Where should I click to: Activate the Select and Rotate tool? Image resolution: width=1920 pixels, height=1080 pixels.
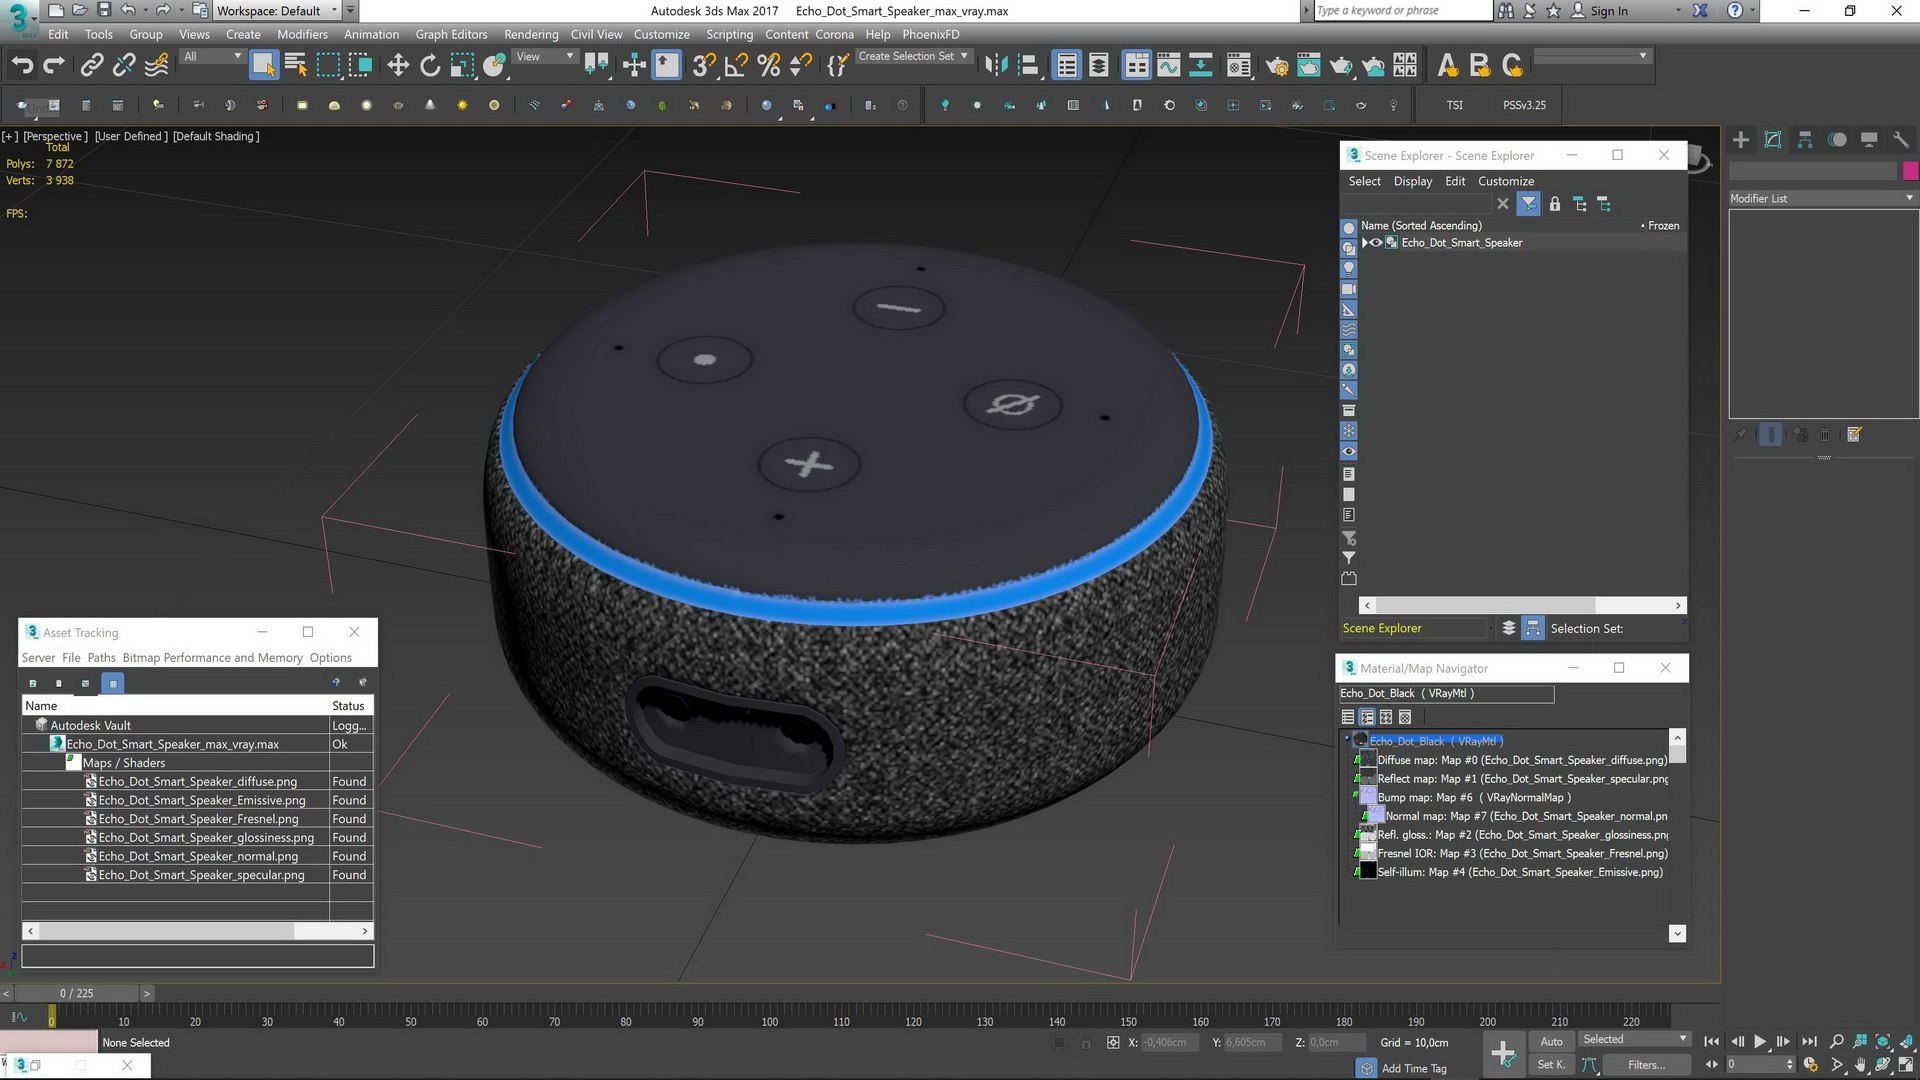coord(430,66)
